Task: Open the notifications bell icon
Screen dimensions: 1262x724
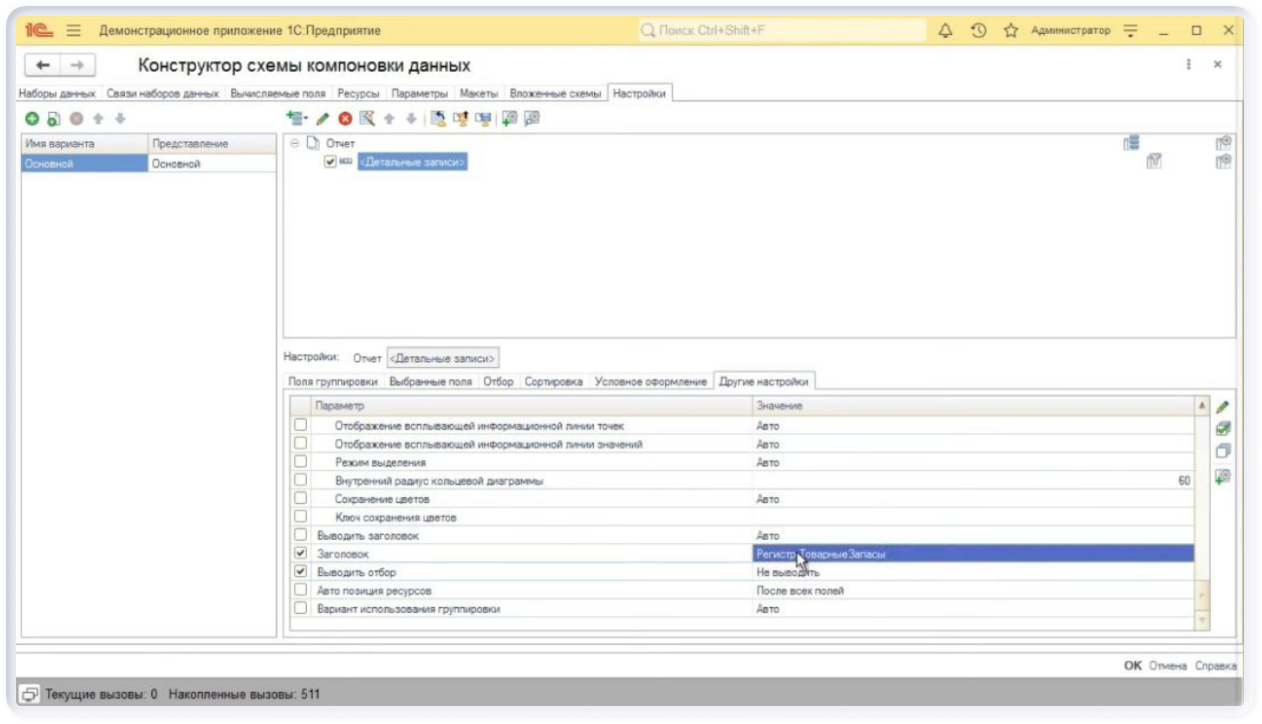Action: pyautogui.click(x=946, y=31)
